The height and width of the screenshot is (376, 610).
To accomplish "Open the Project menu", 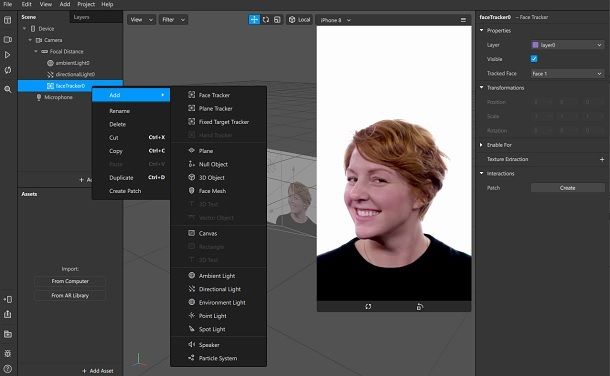I will click(86, 4).
